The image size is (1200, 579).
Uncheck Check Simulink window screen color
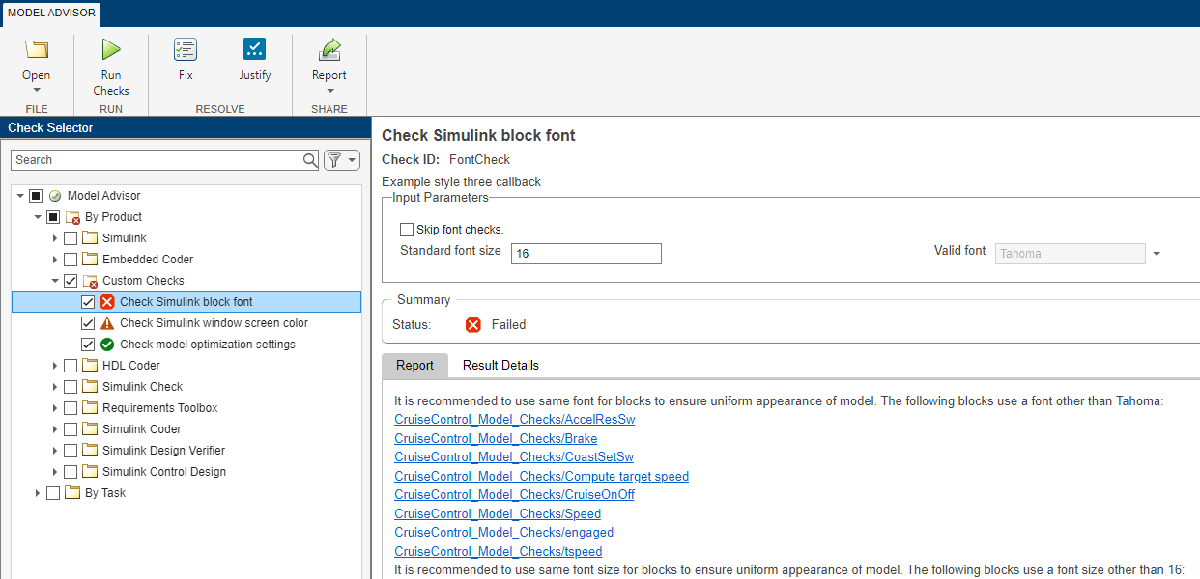coord(88,323)
